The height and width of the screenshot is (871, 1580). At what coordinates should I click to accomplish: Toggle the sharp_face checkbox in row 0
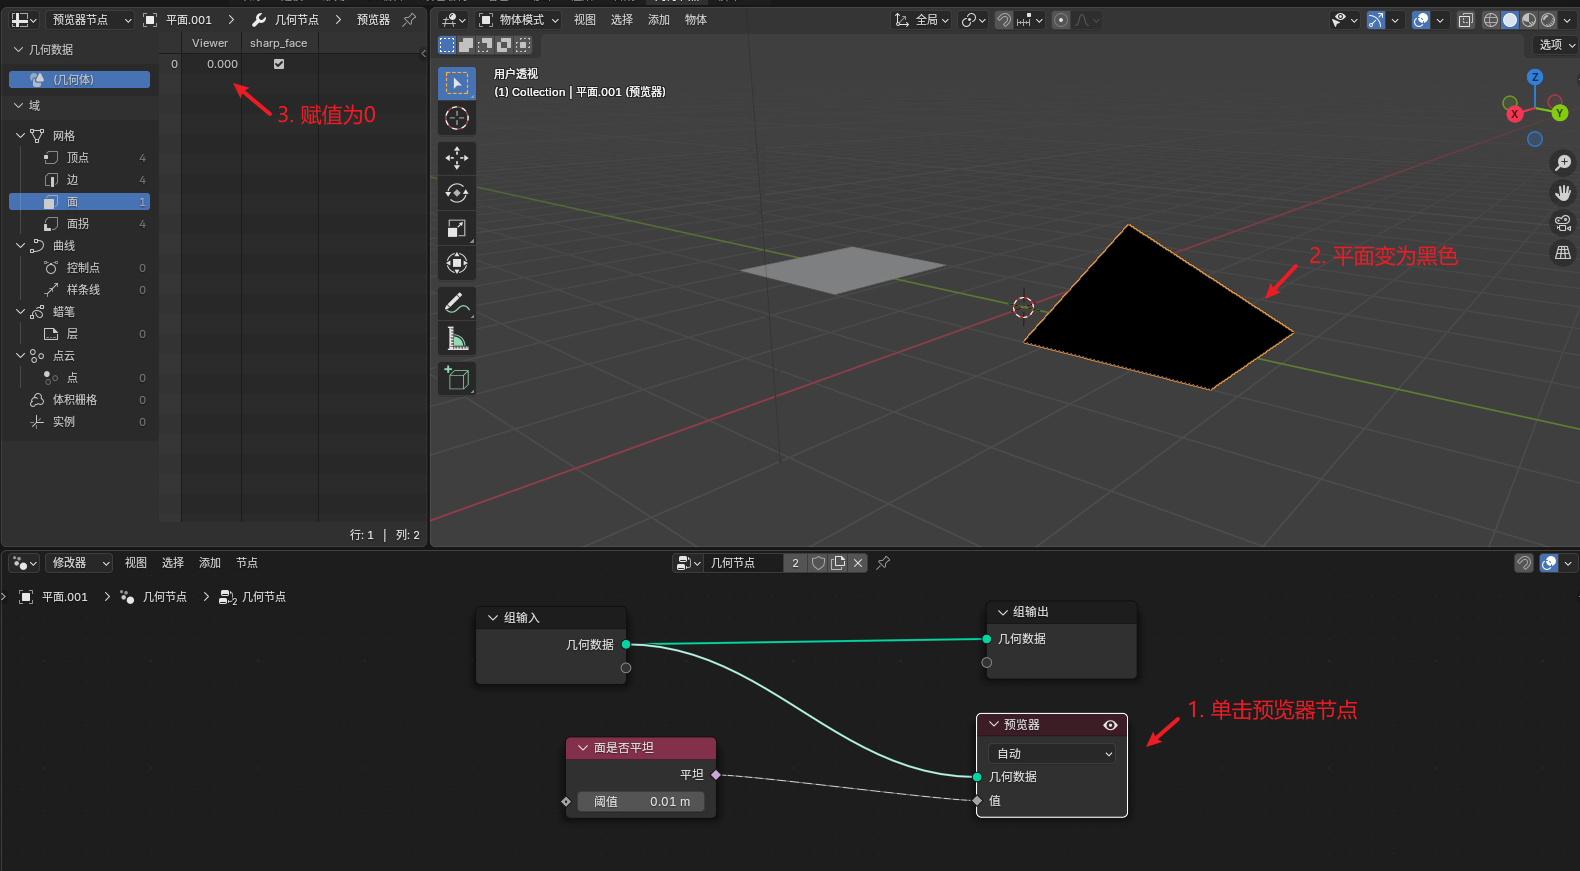point(279,64)
